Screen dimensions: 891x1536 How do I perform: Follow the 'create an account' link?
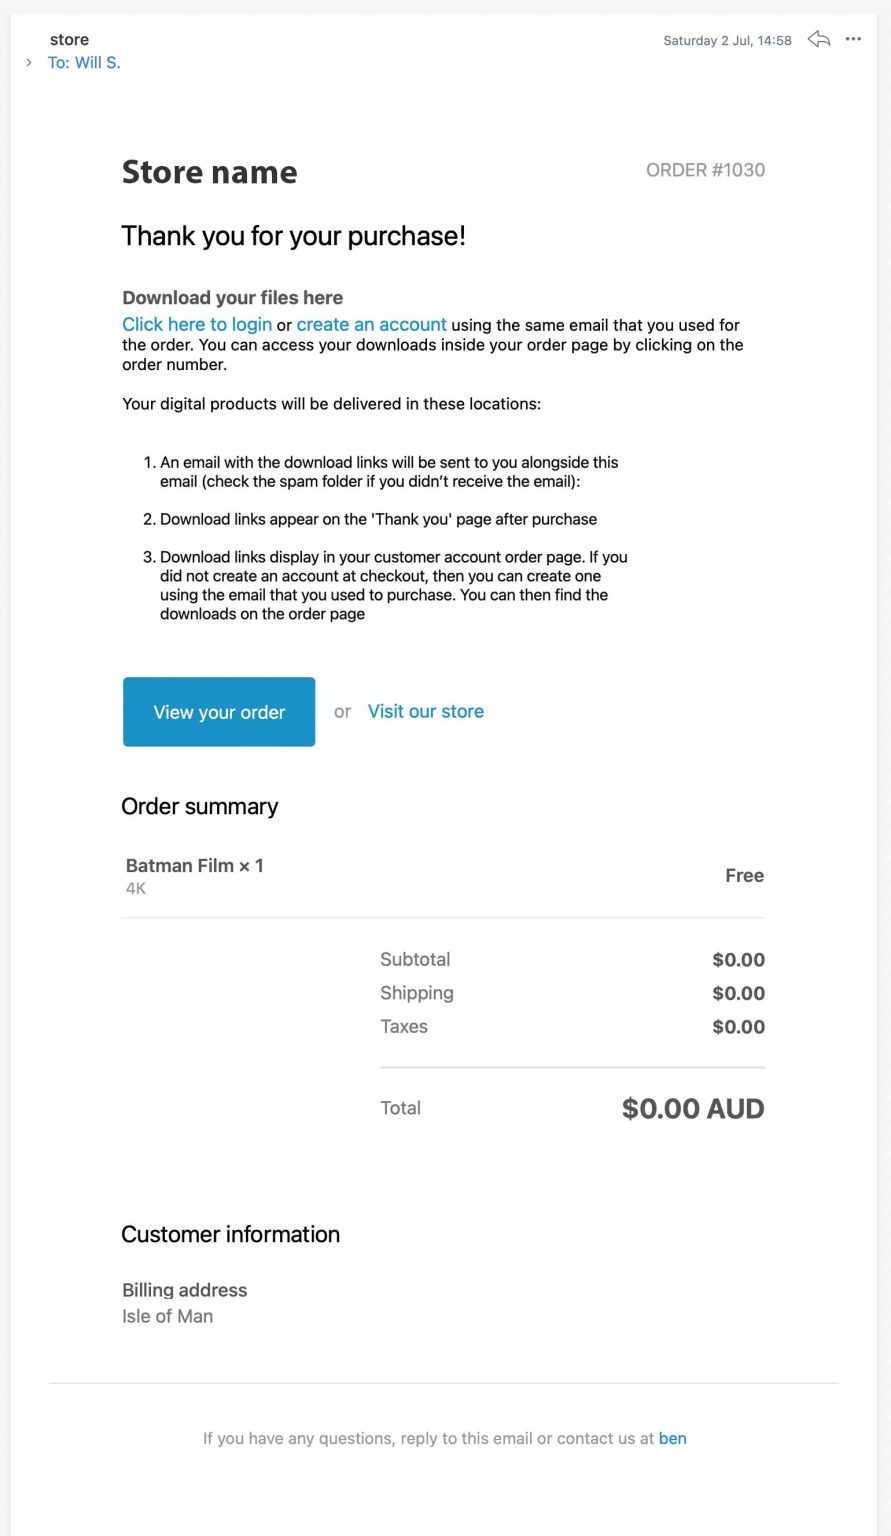click(x=371, y=325)
